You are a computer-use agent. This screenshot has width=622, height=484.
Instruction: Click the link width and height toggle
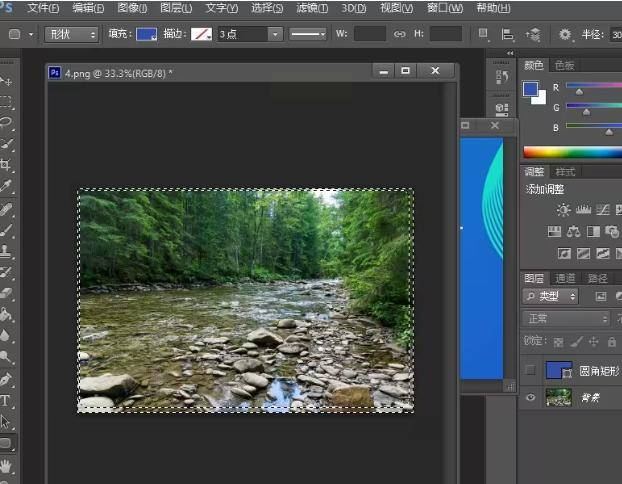click(399, 34)
